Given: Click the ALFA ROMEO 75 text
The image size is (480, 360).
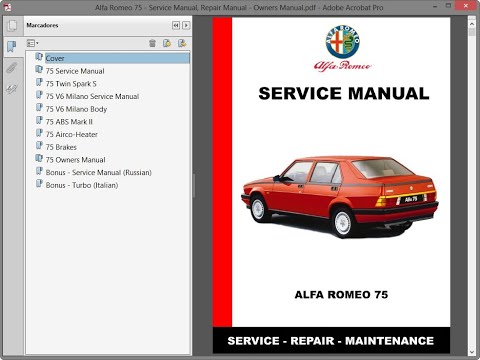Looking at the screenshot, I should coord(341,295).
